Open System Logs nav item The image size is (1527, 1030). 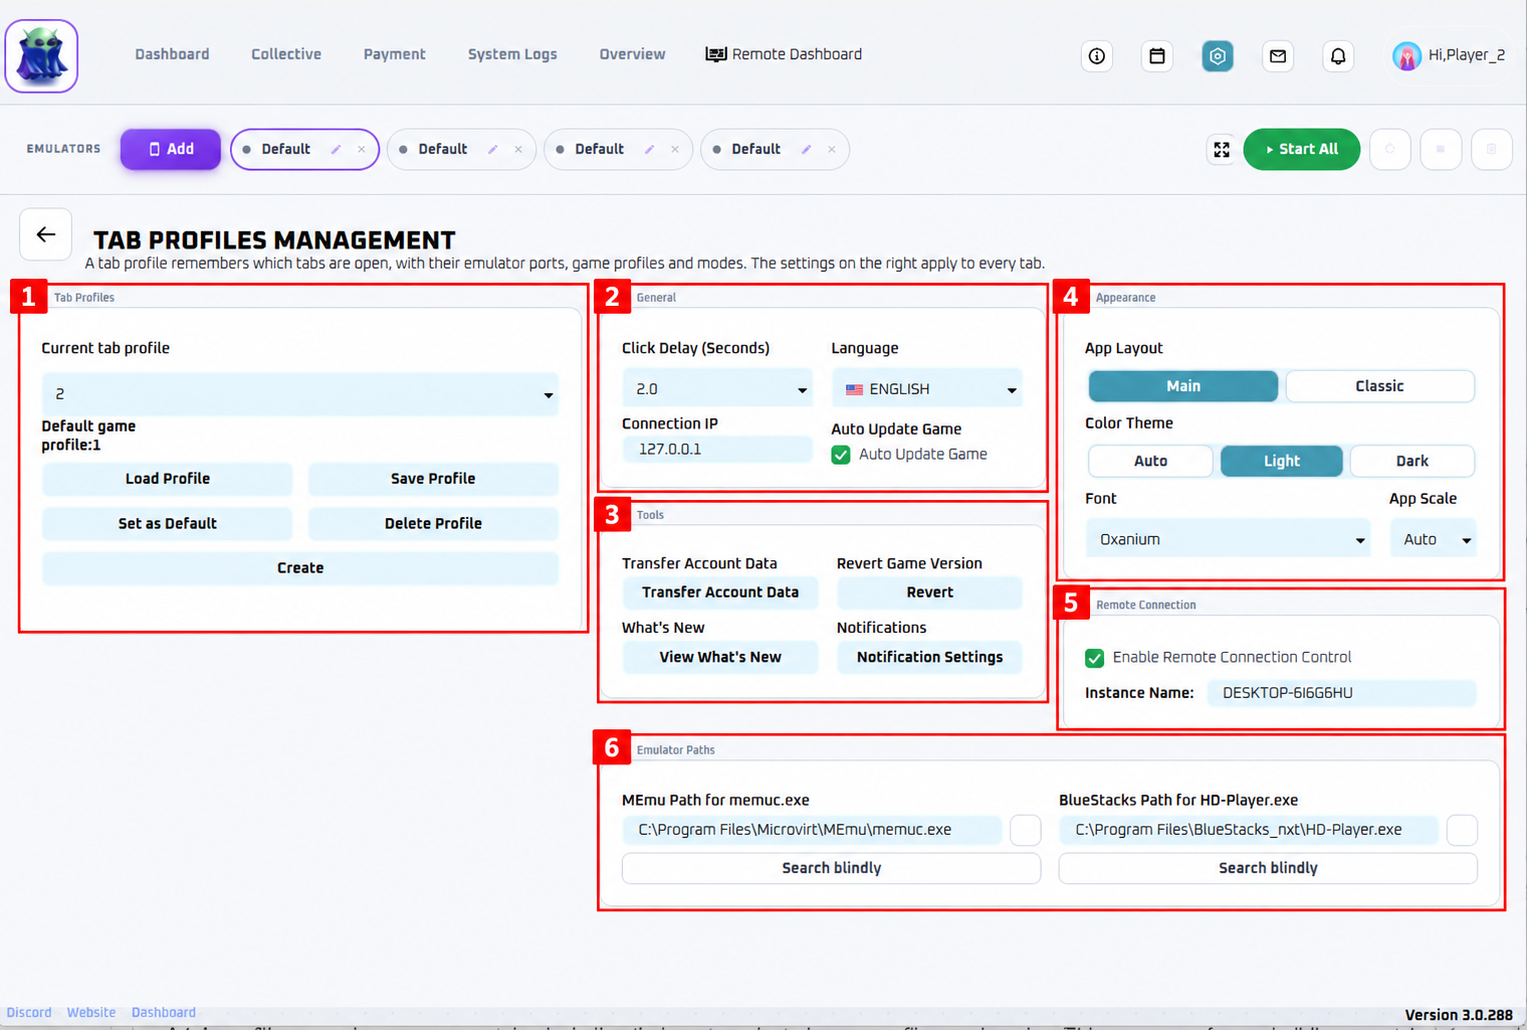(x=512, y=54)
